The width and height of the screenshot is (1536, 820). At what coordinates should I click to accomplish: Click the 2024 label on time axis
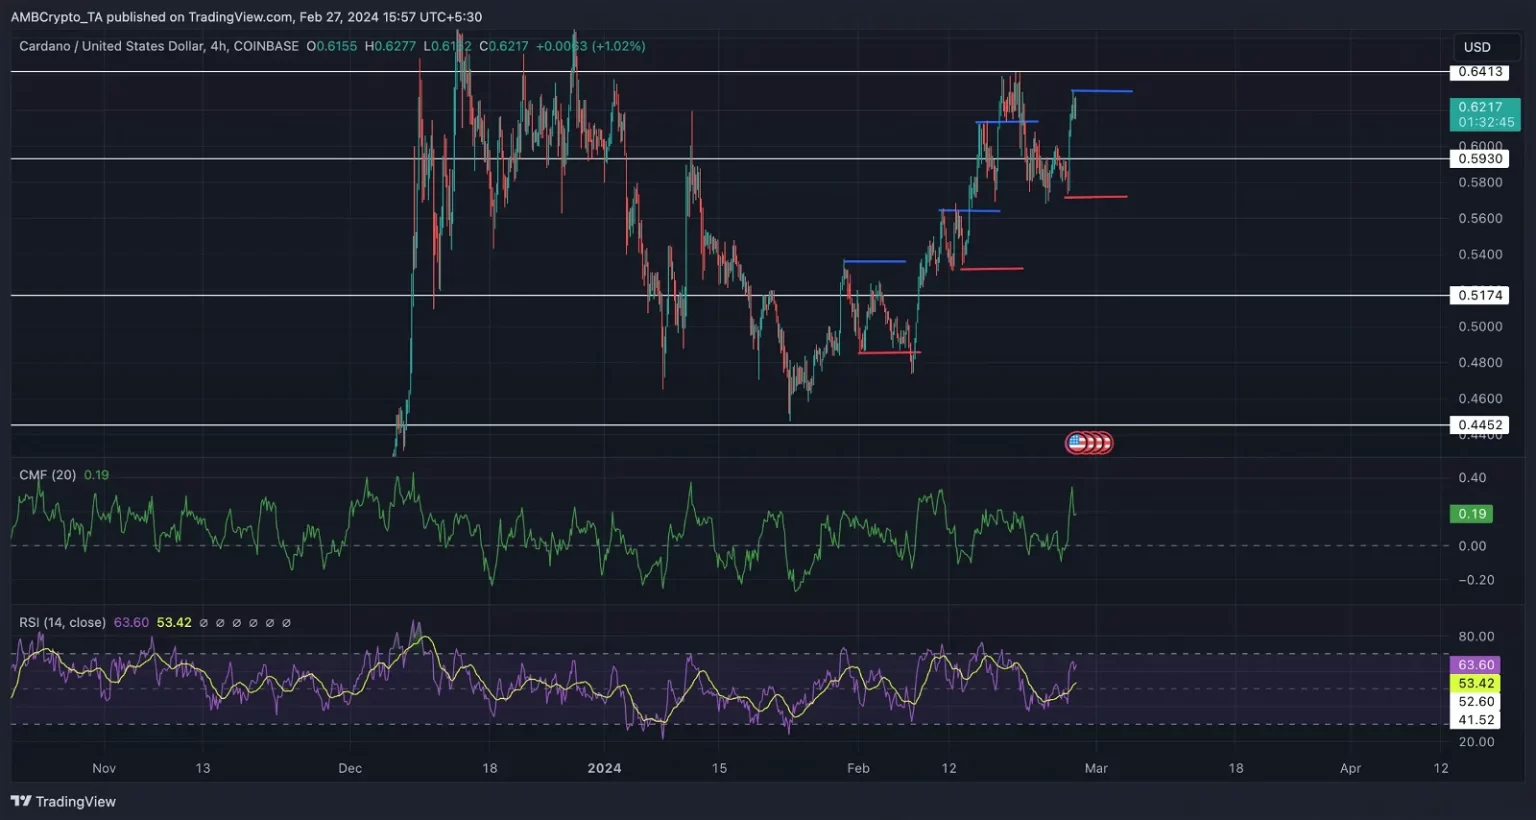point(604,768)
